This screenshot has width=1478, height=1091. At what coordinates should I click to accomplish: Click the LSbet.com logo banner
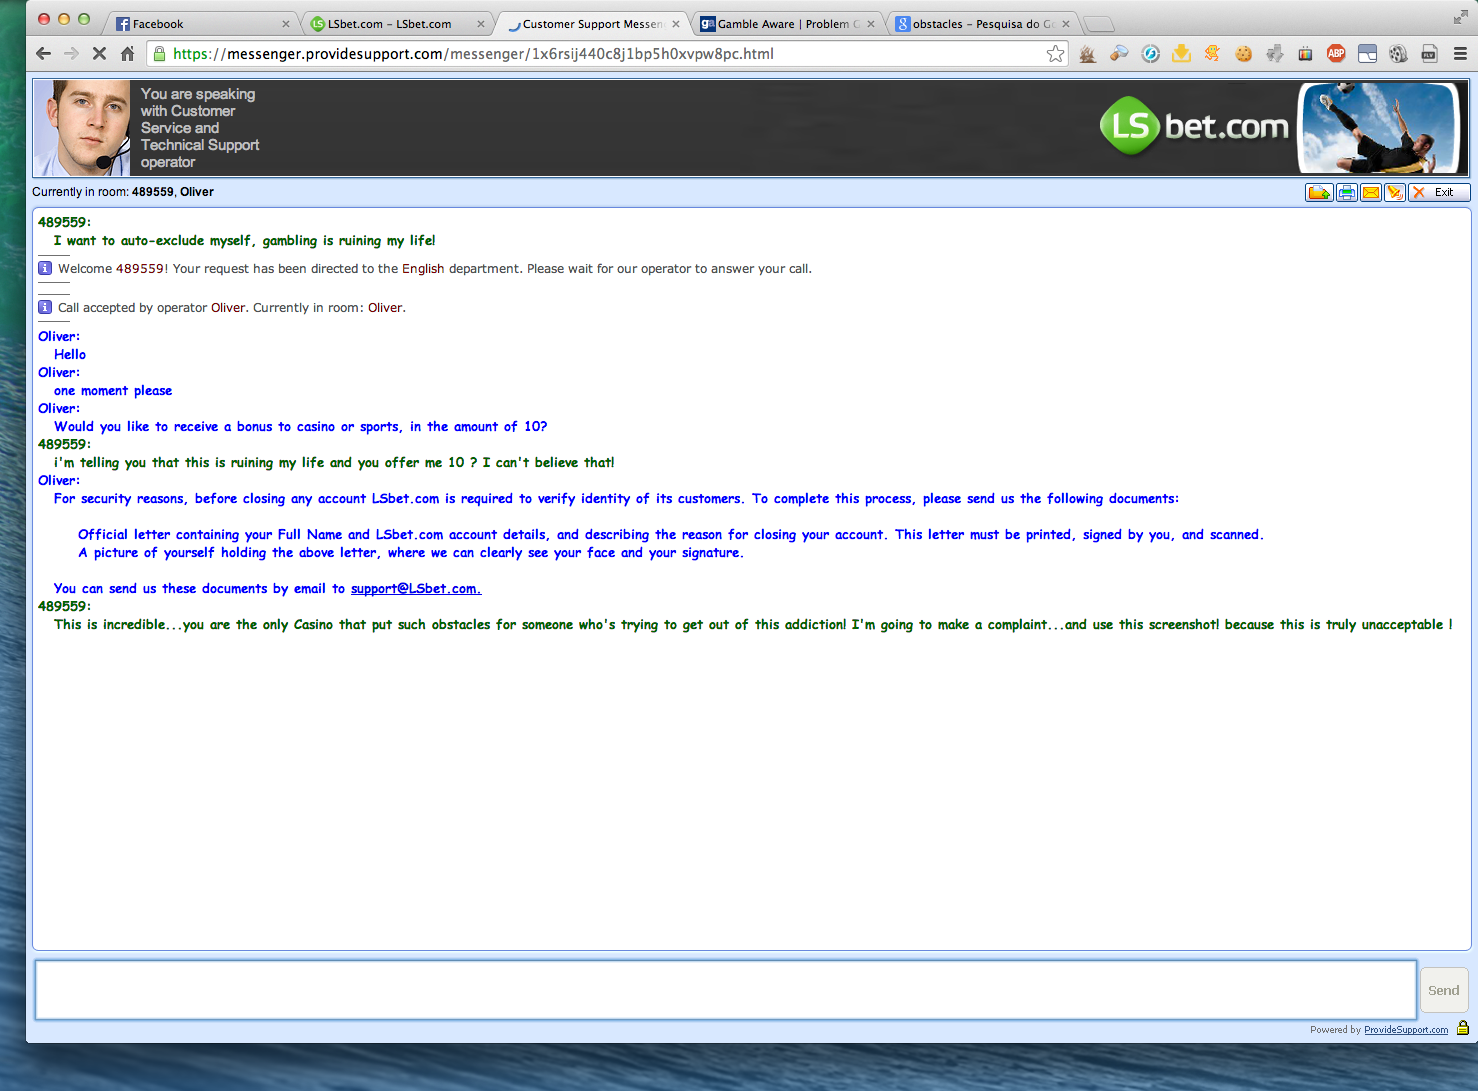[x=1194, y=127]
